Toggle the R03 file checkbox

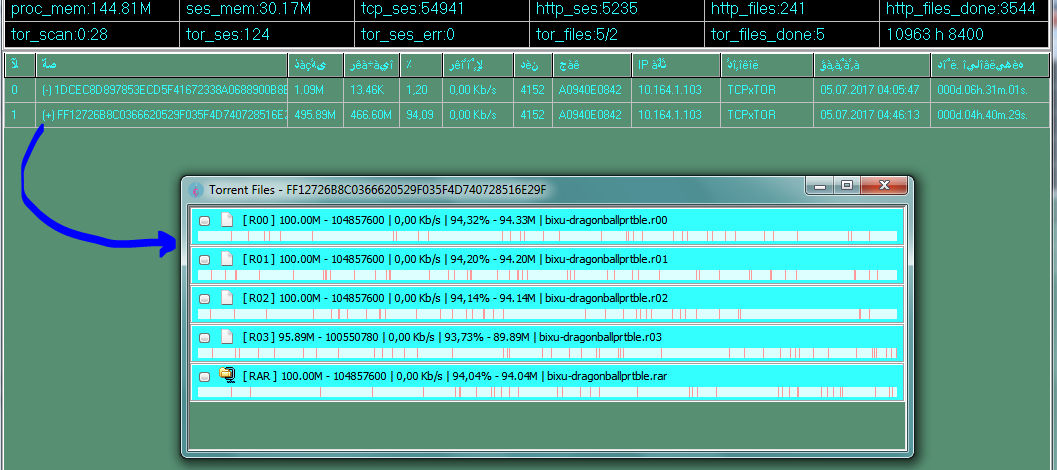(x=205, y=338)
